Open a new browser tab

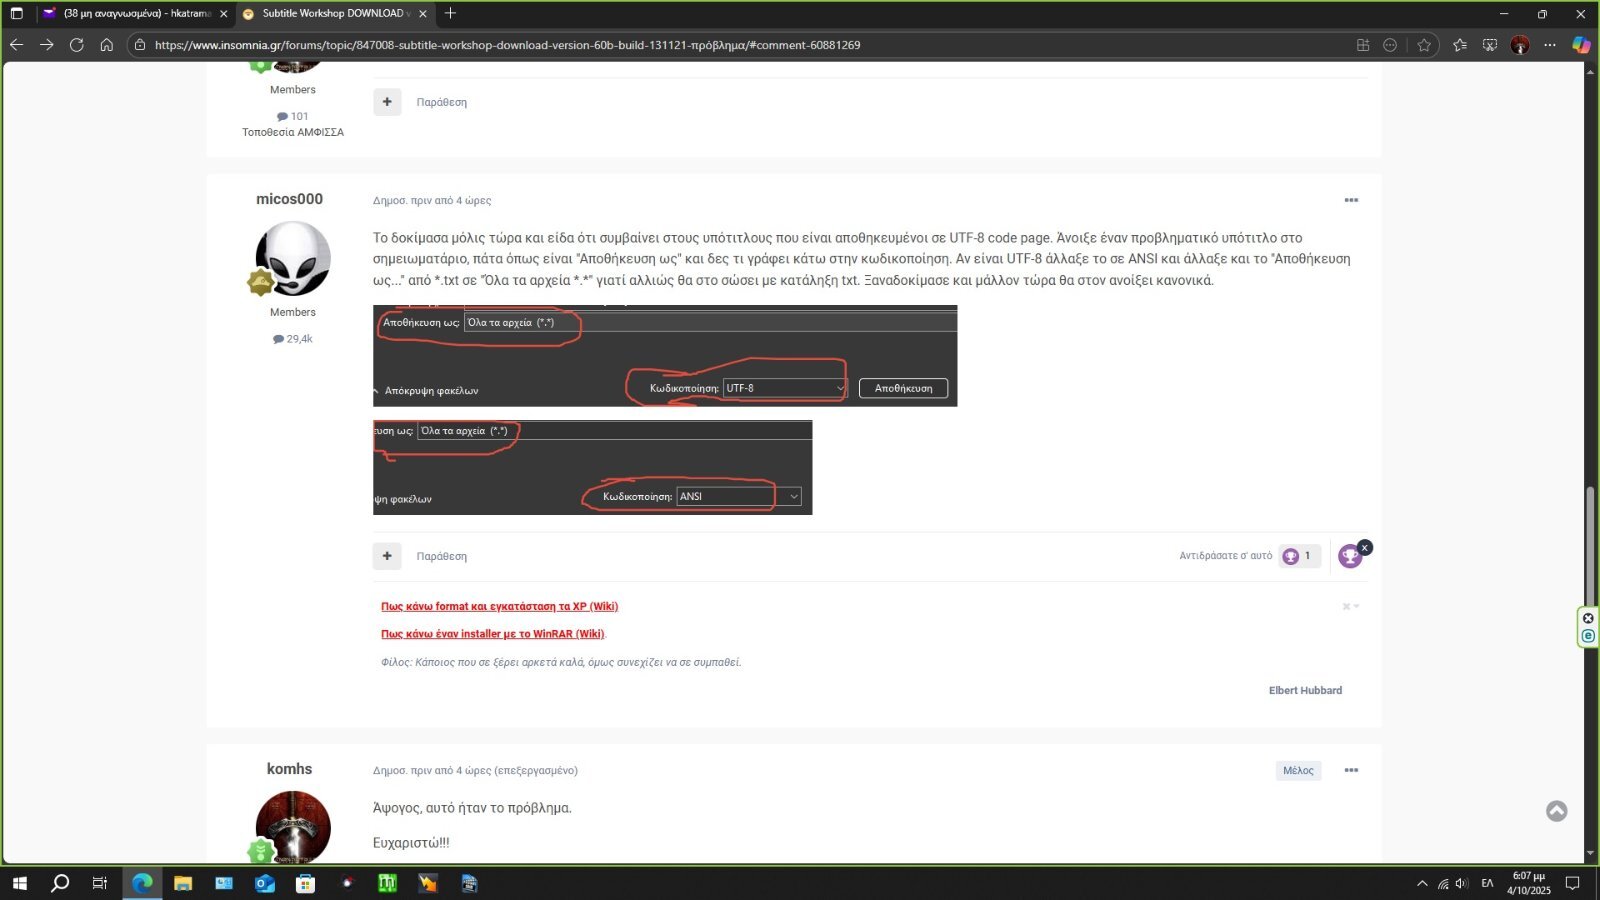coord(450,13)
